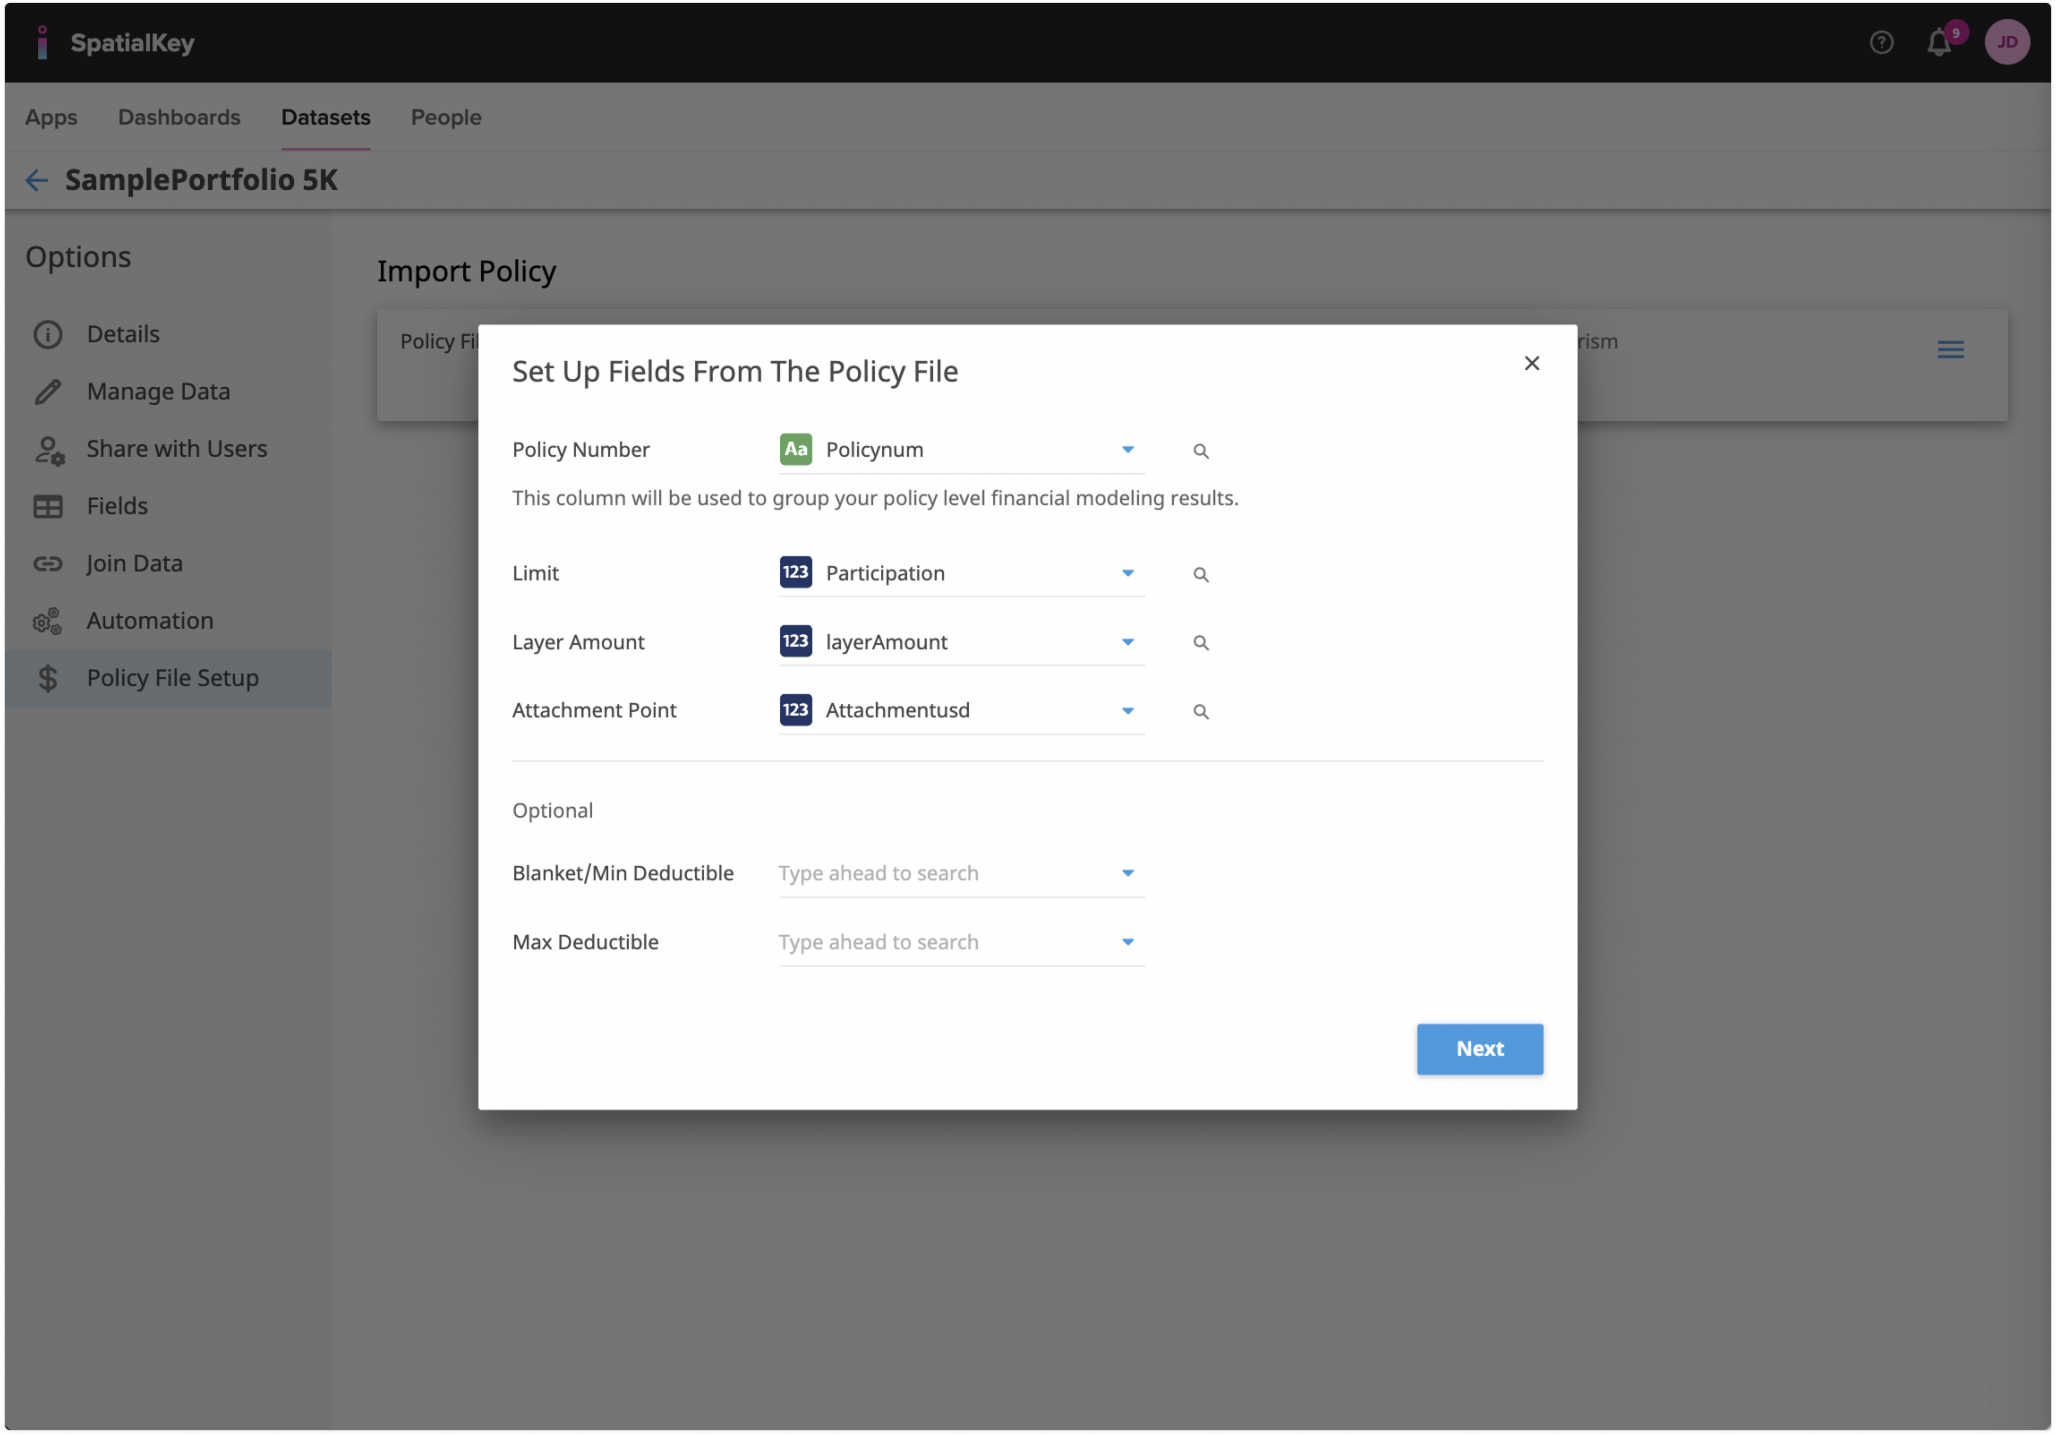Expand the Limit field dropdown arrow

pos(1127,574)
